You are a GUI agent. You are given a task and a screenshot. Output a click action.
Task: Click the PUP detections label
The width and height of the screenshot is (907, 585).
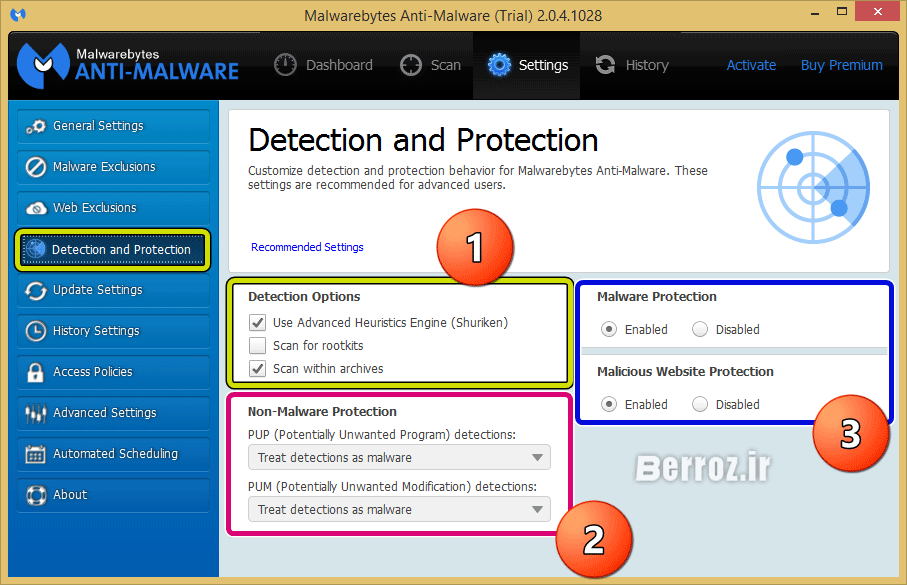(382, 435)
